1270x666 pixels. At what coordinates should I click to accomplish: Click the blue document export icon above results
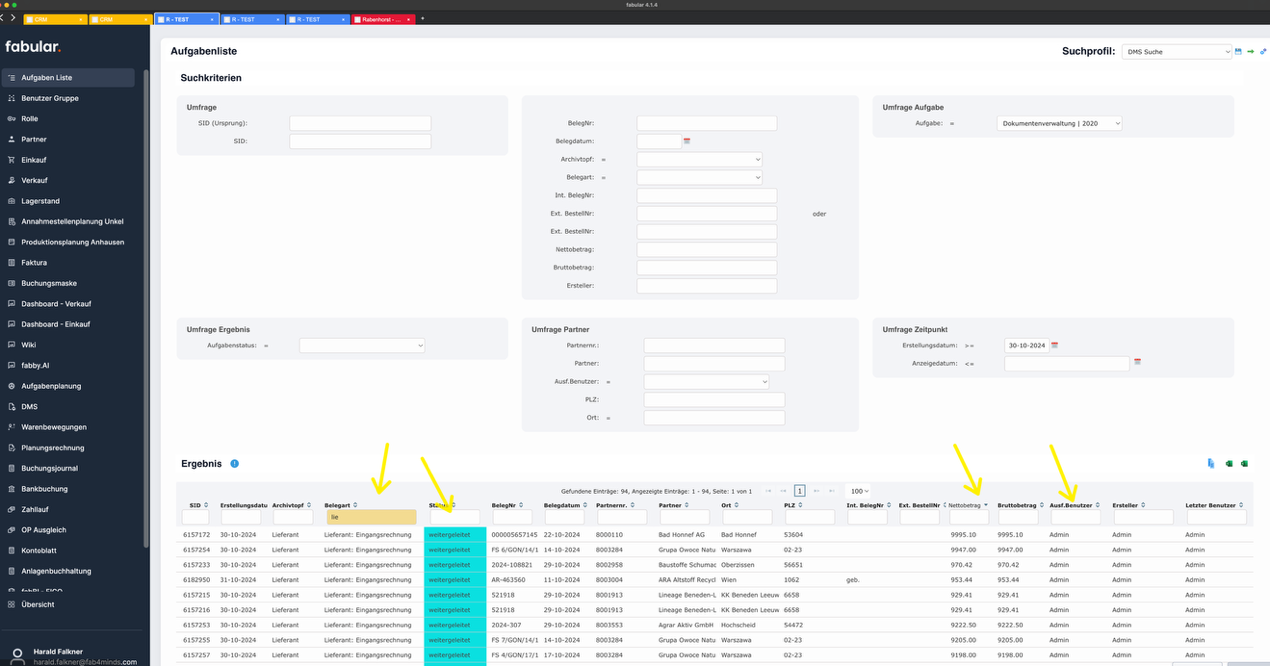(1211, 464)
